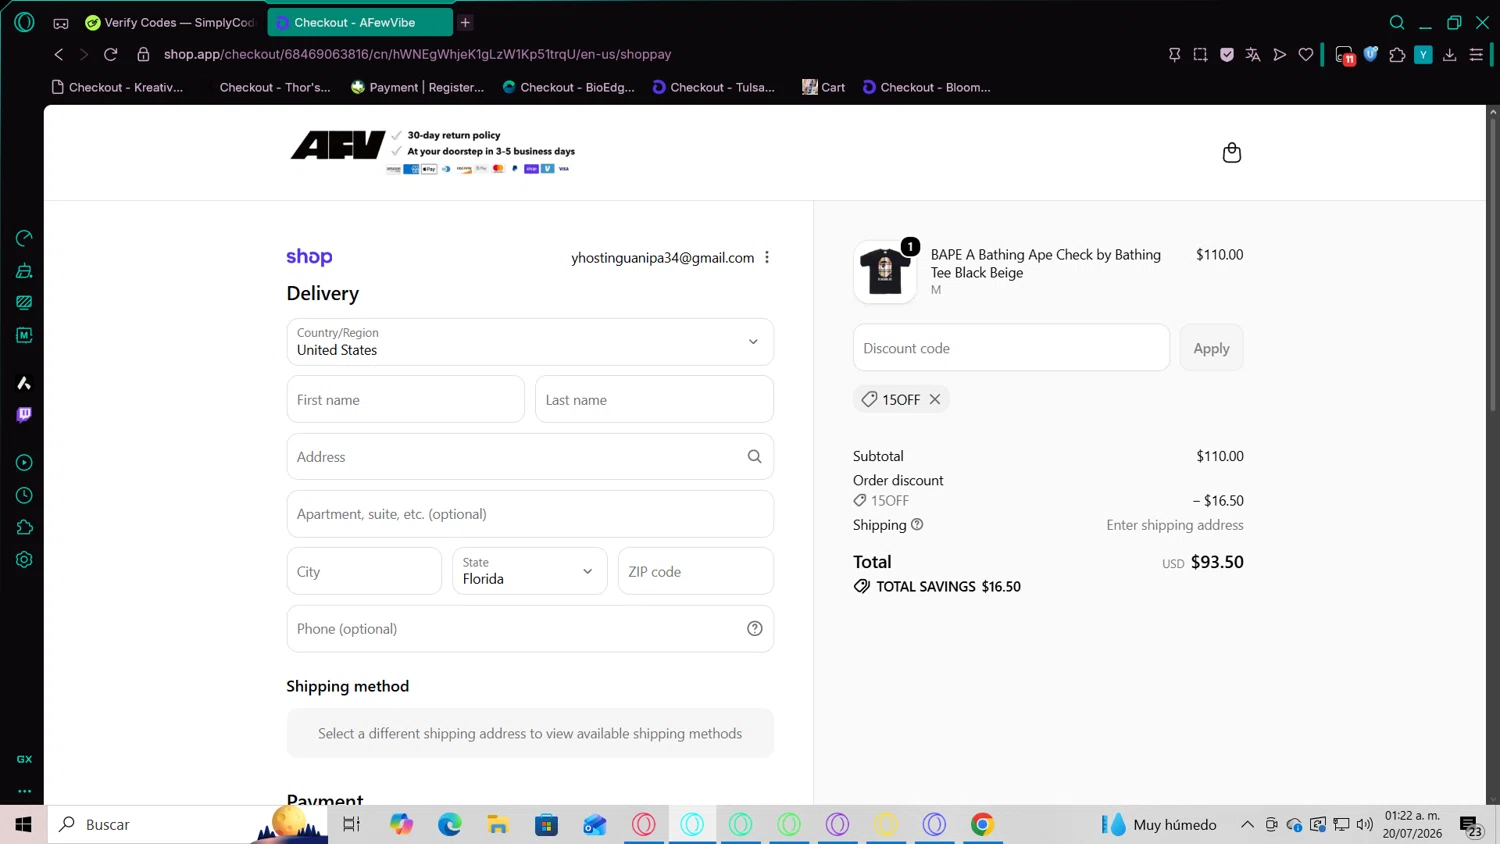The height and width of the screenshot is (844, 1500).
Task: Expand the Country/Region dropdown
Action: pos(530,342)
